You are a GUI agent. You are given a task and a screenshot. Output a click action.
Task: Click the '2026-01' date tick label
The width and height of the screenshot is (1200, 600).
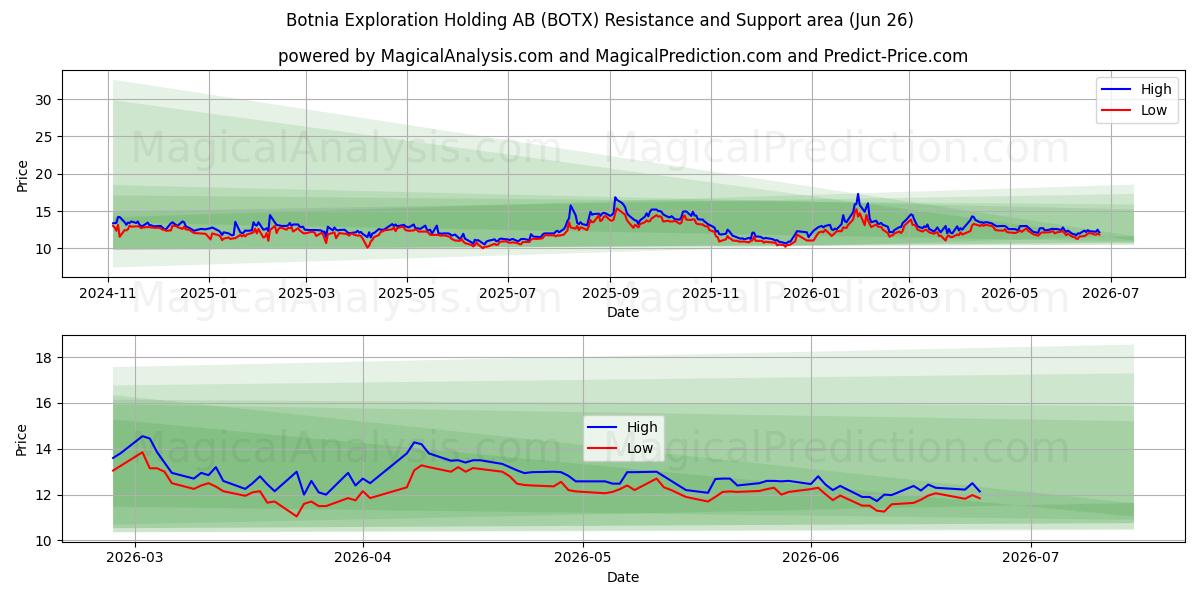[x=811, y=295]
